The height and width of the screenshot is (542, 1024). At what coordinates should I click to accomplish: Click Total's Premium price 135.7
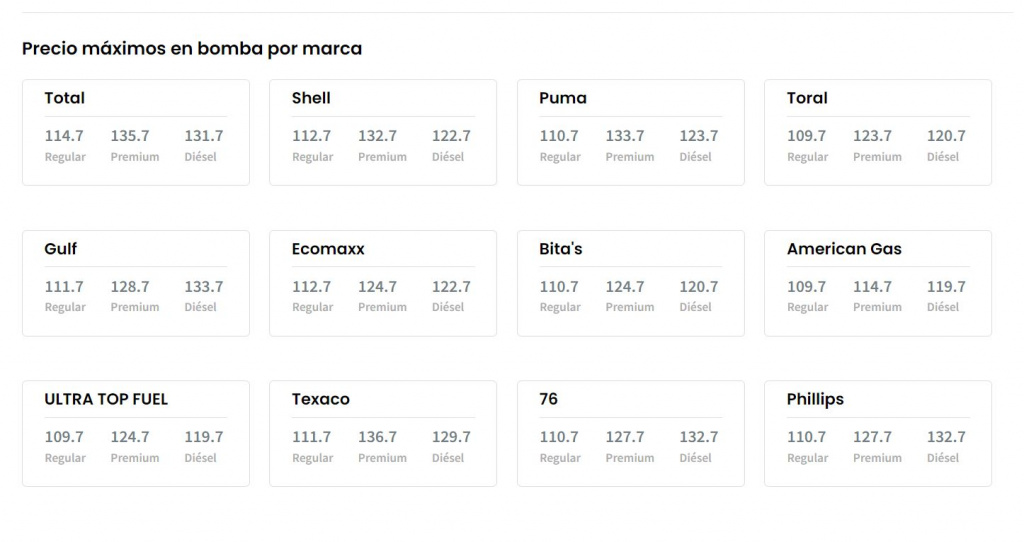coord(130,136)
